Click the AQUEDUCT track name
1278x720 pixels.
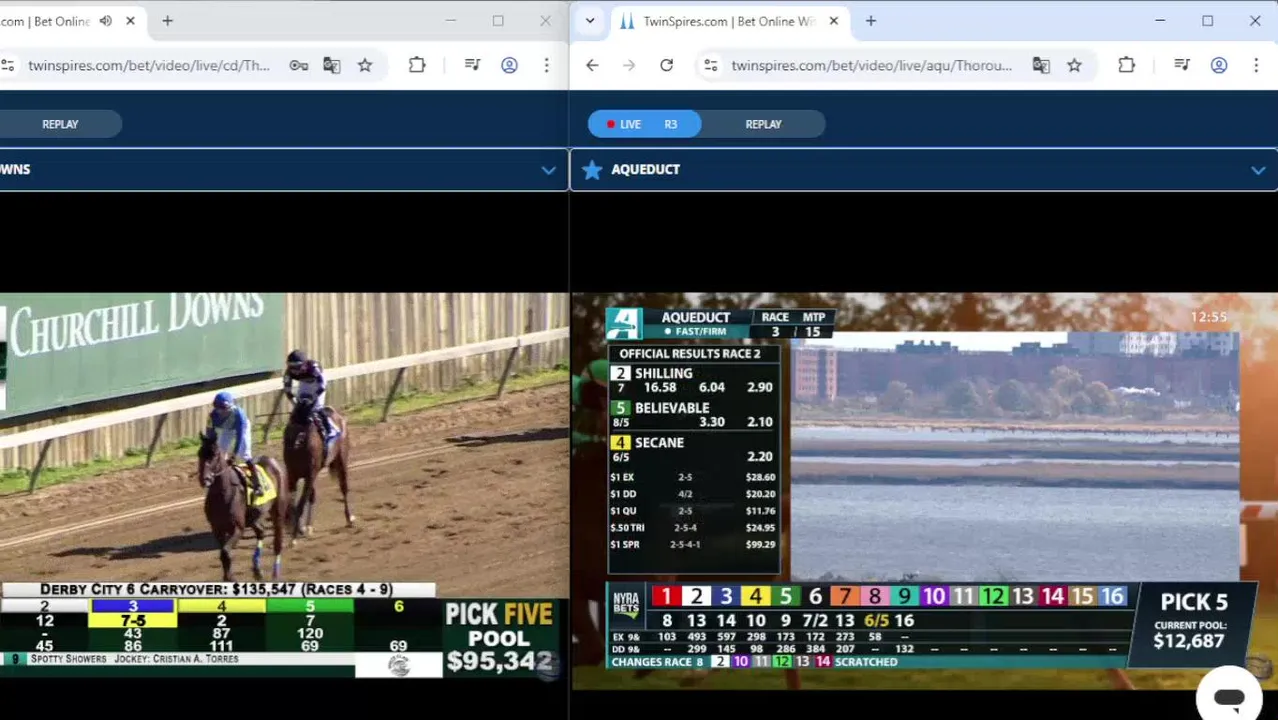(x=645, y=170)
